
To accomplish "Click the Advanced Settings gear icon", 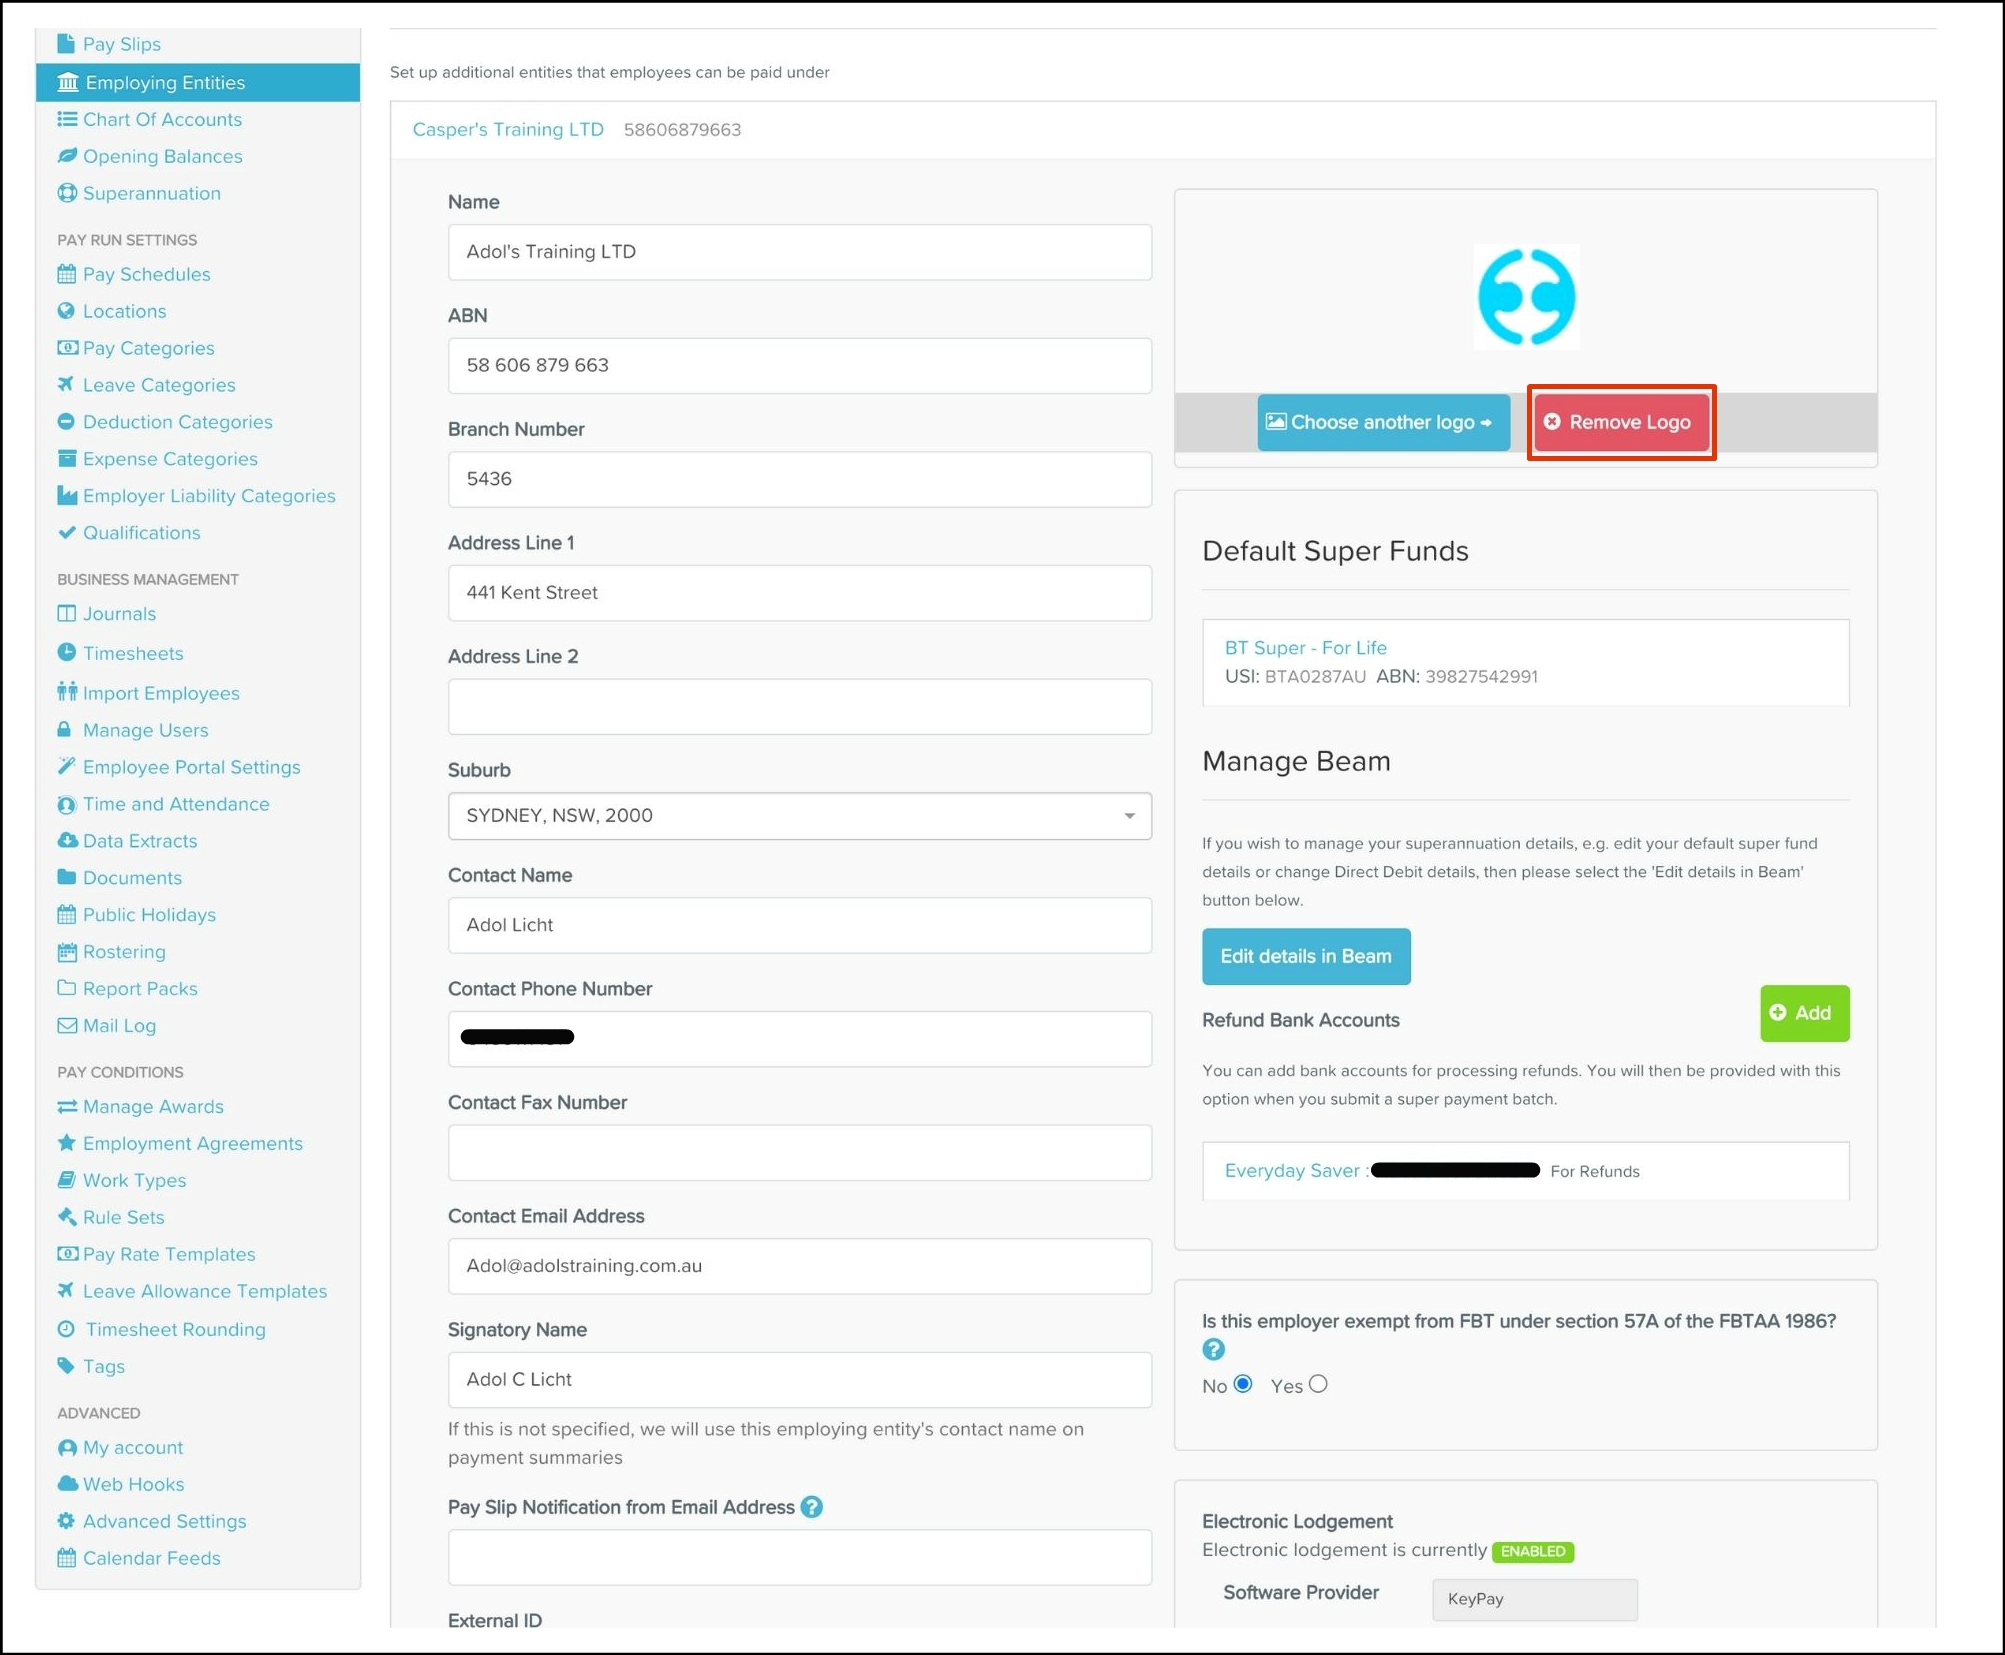I will [x=66, y=1520].
